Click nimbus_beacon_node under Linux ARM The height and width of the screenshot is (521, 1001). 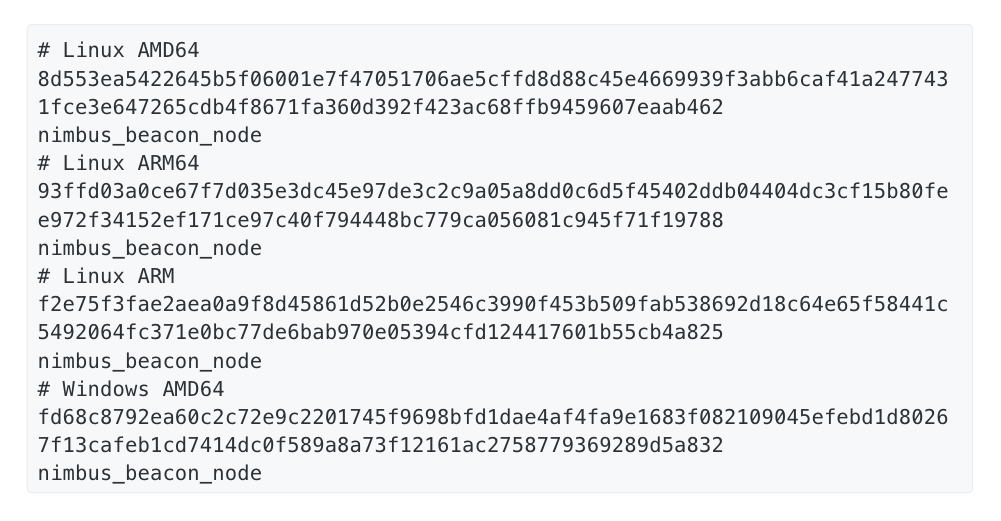tap(150, 361)
